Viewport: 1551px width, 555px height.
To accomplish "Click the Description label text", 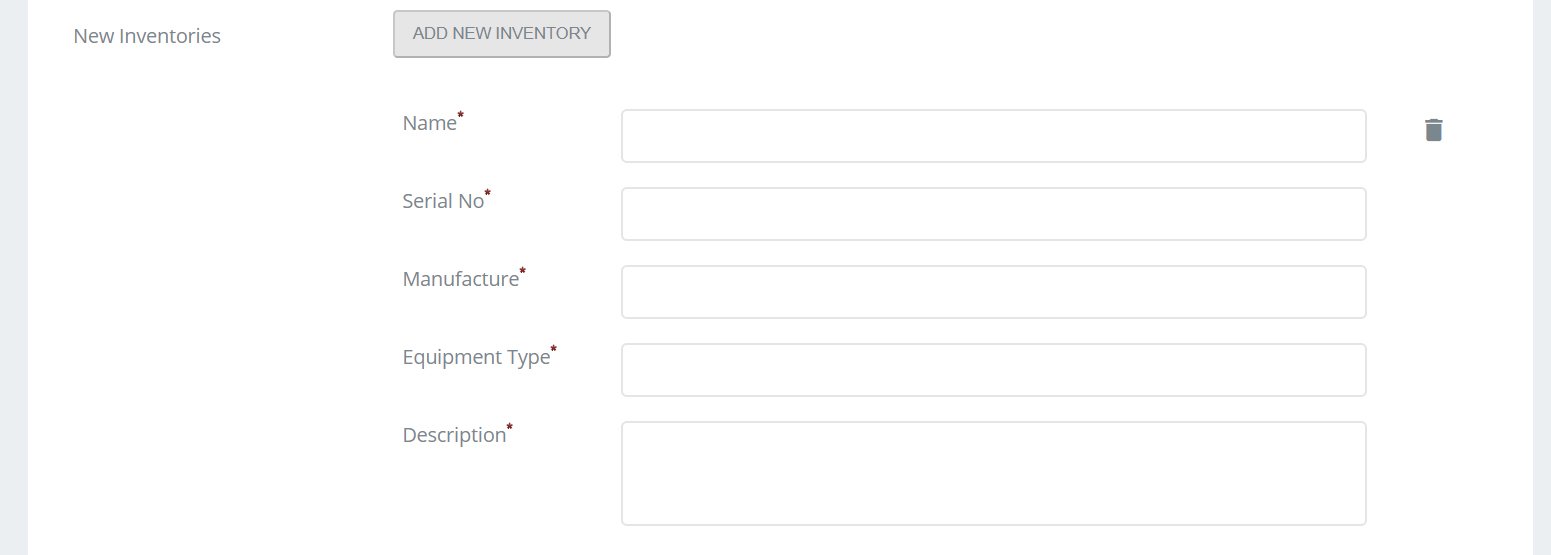I will pyautogui.click(x=453, y=435).
